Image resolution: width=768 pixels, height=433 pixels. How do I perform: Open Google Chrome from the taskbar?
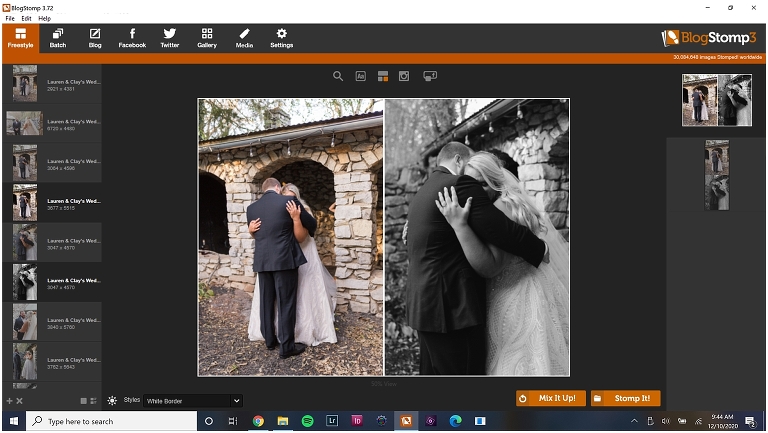point(258,421)
